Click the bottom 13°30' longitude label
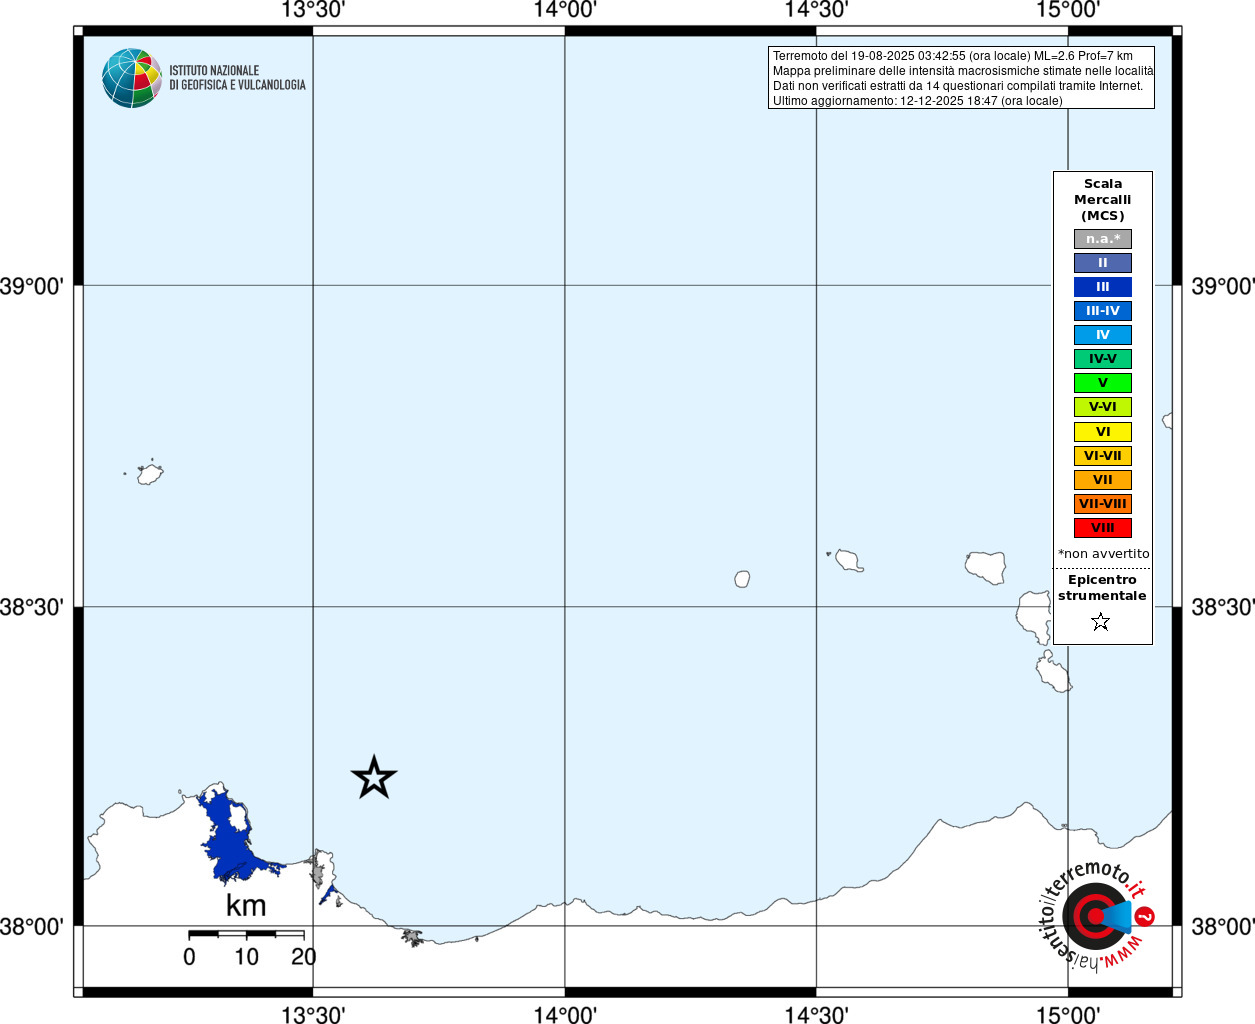The height and width of the screenshot is (1024, 1255). click(313, 1015)
